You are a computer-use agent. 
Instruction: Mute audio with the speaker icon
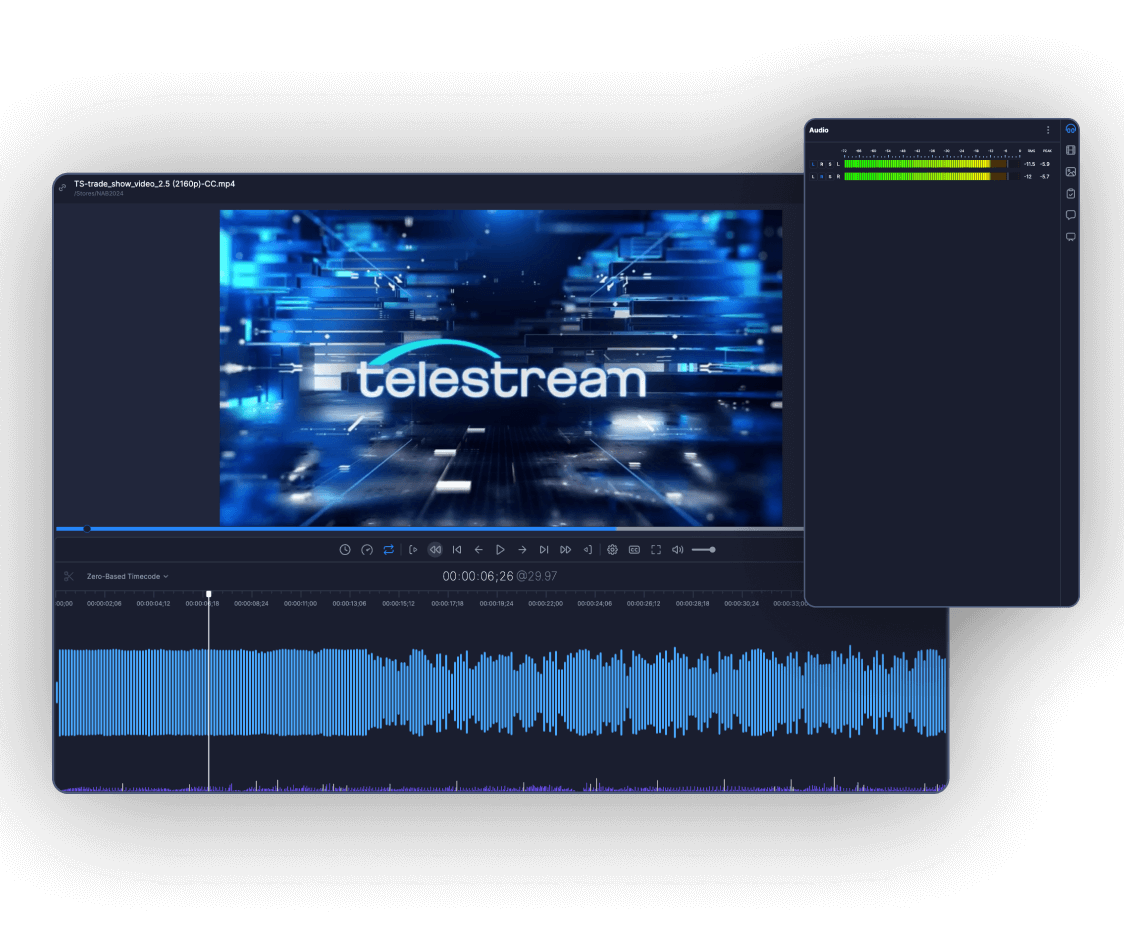(x=677, y=550)
